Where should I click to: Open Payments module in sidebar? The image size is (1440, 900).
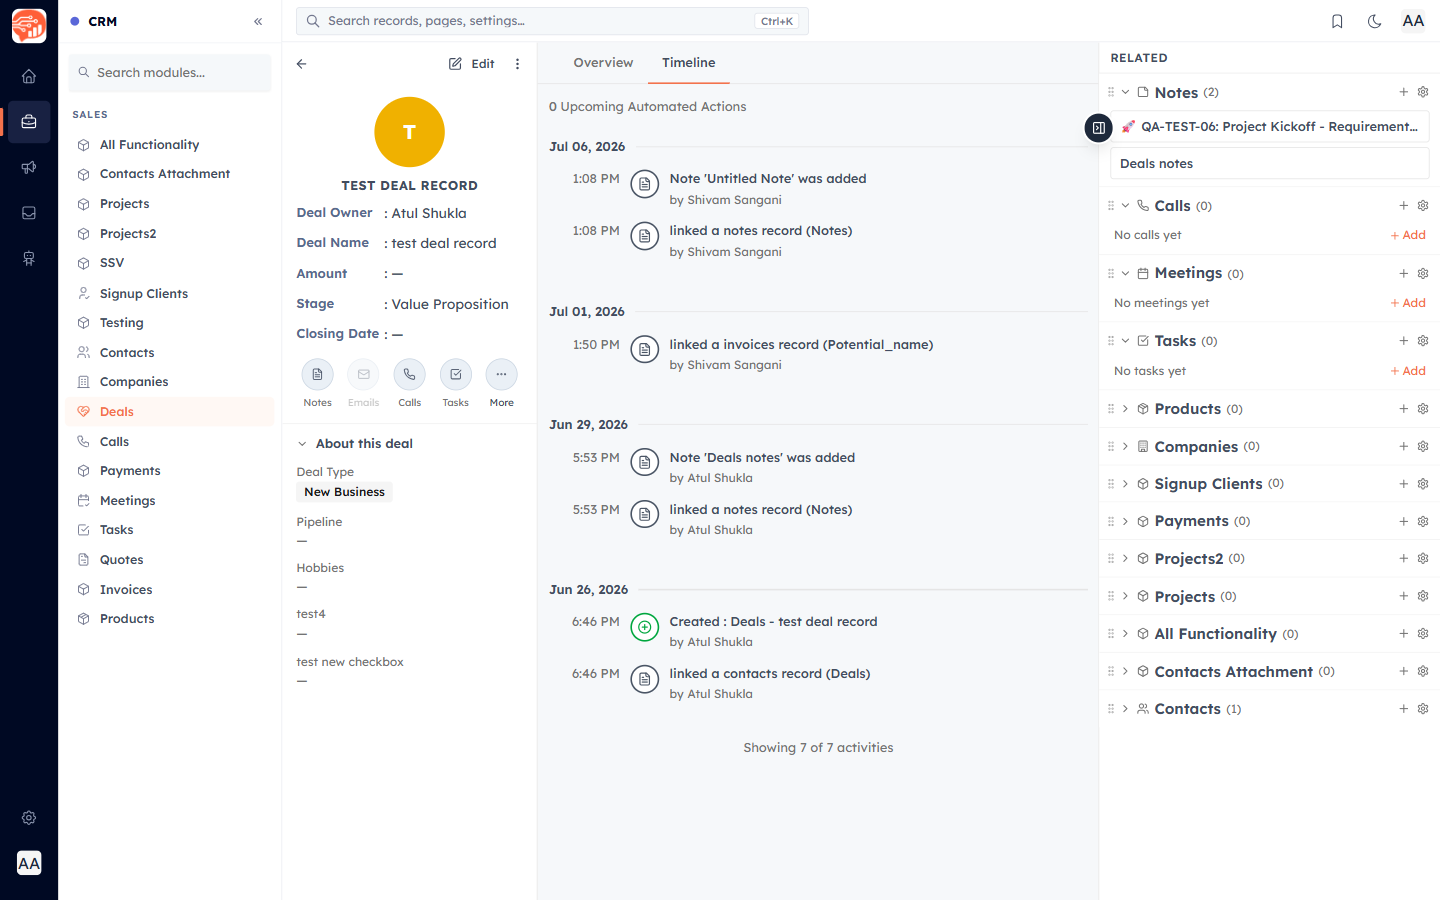(x=170, y=471)
